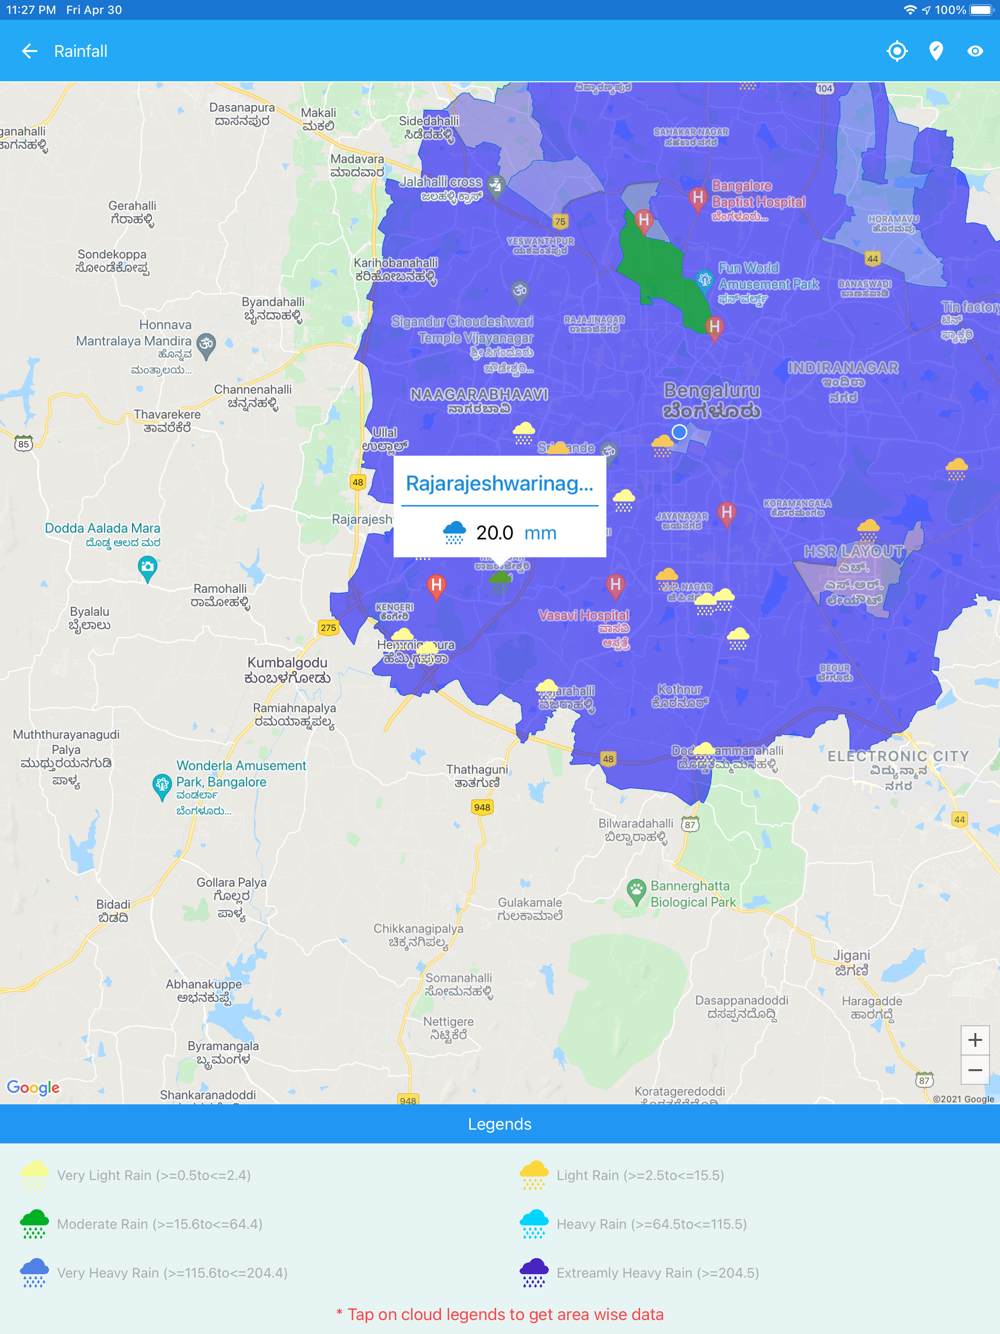1000x1334 pixels.
Task: Open the Bannerghatta Biological Park marker
Action: [x=636, y=890]
